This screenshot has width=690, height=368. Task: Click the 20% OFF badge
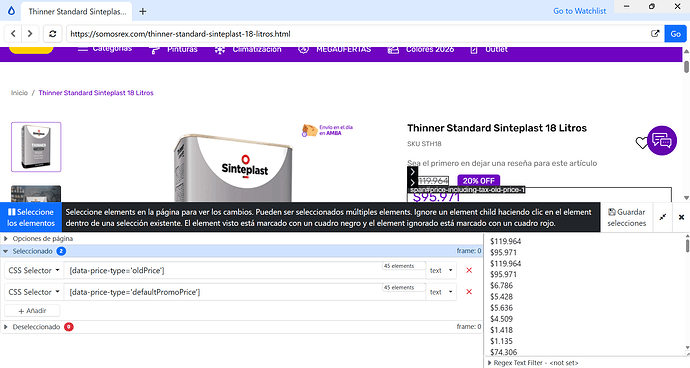478,180
